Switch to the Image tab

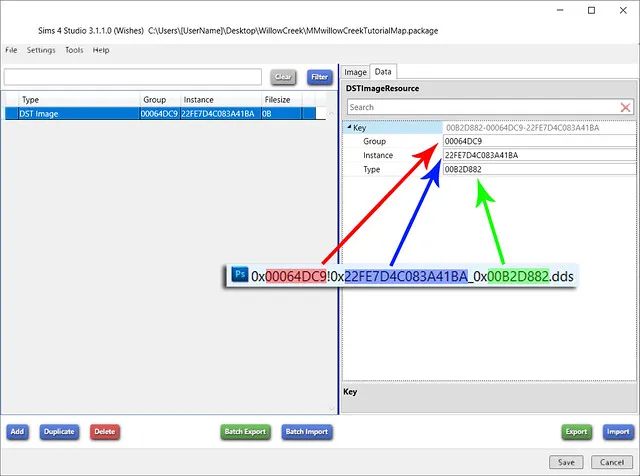pos(355,72)
